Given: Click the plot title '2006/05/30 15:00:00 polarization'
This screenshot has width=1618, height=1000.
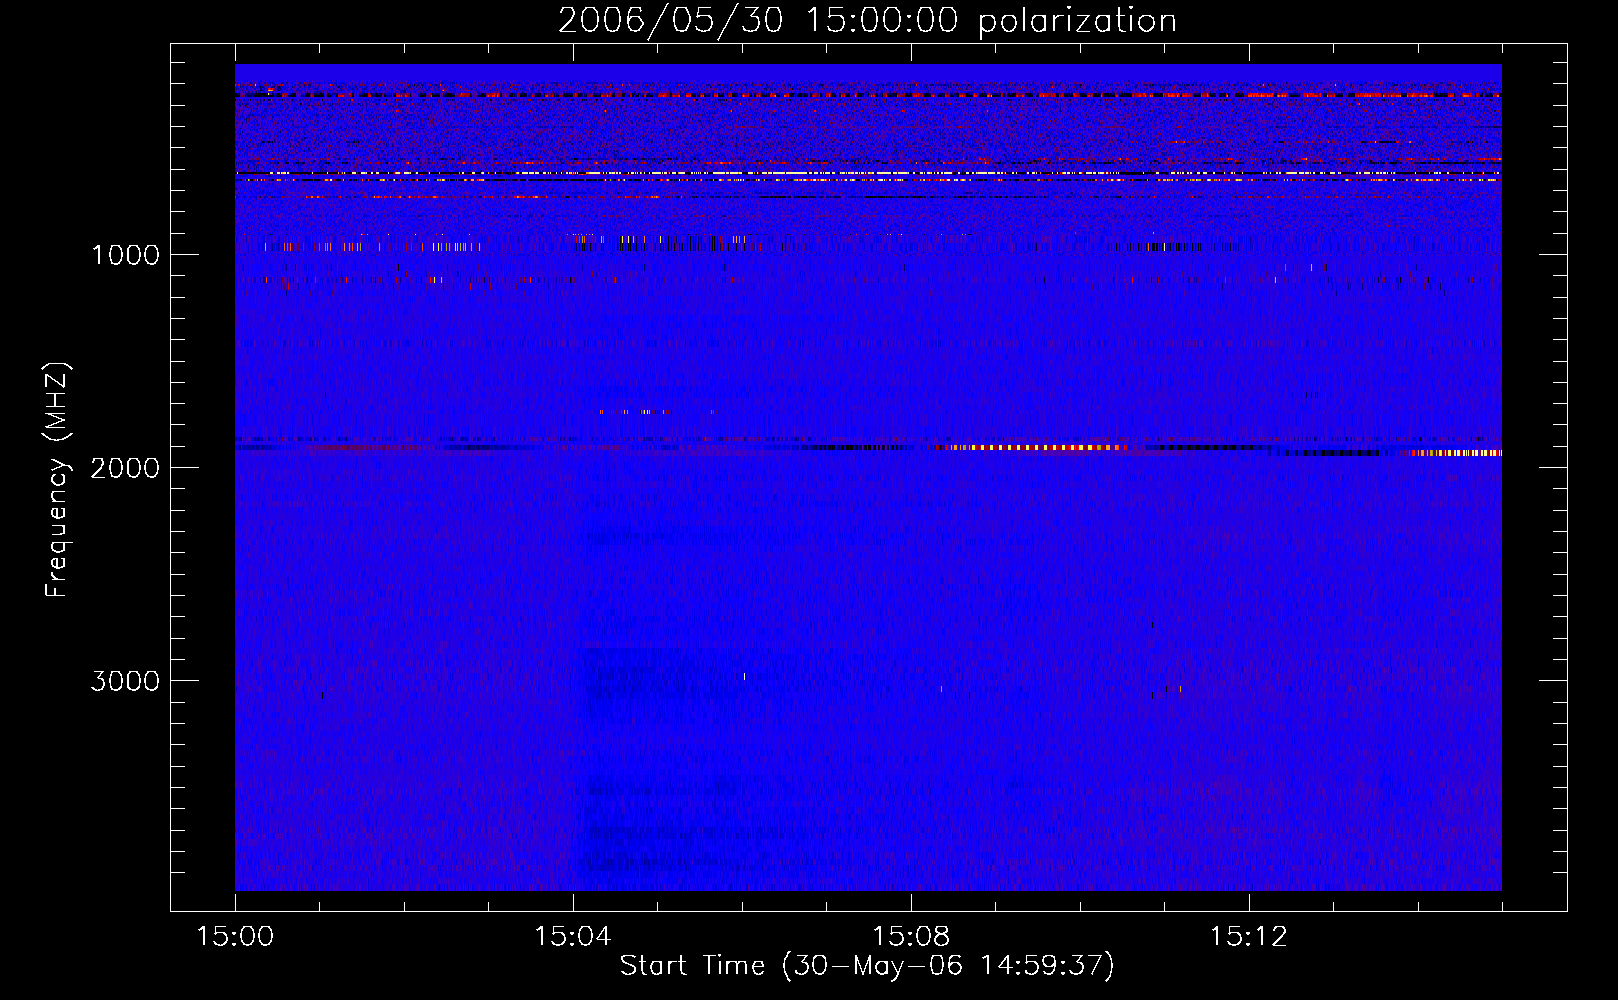Looking at the screenshot, I should [x=867, y=20].
